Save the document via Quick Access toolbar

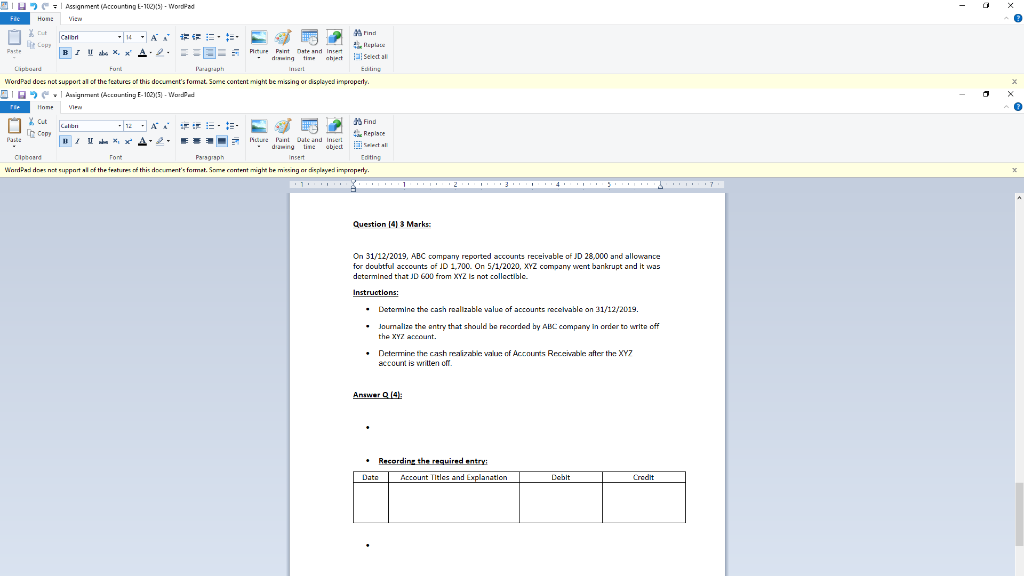point(22,95)
